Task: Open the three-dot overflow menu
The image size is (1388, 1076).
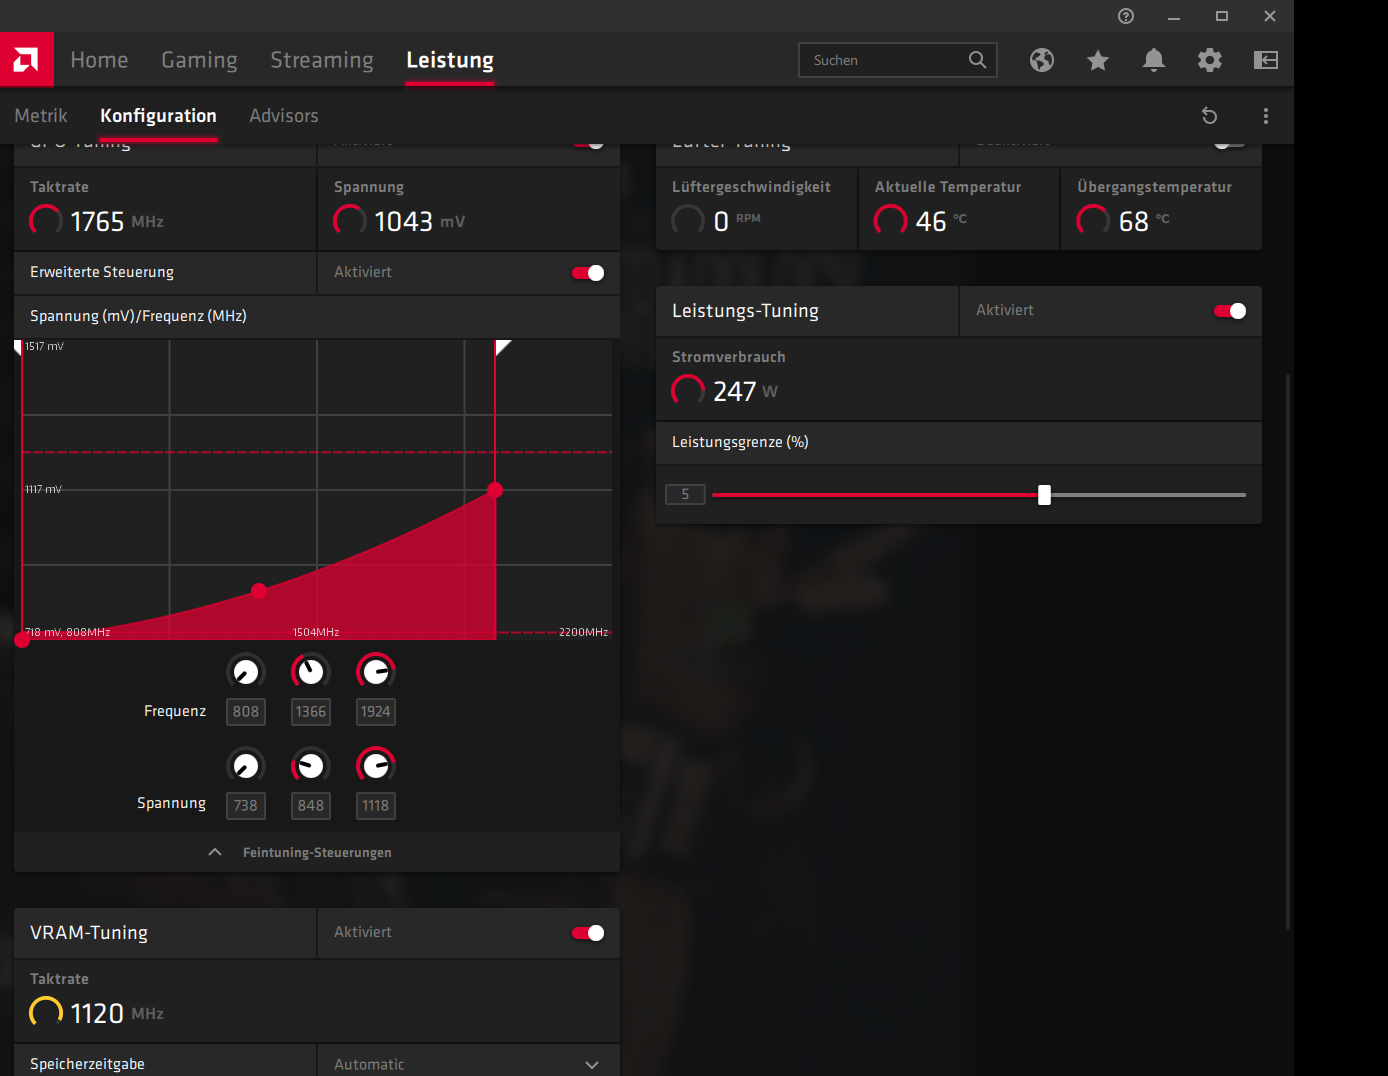Action: pos(1265,116)
